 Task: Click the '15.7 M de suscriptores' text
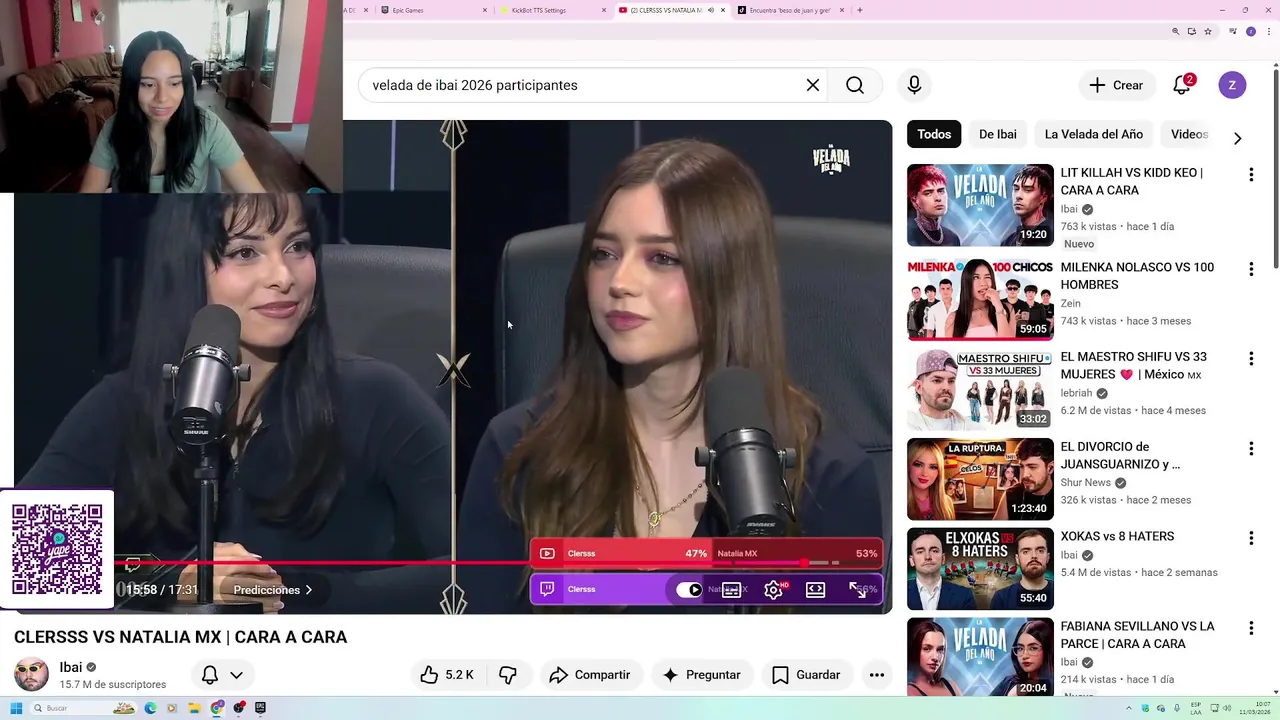coord(113,685)
